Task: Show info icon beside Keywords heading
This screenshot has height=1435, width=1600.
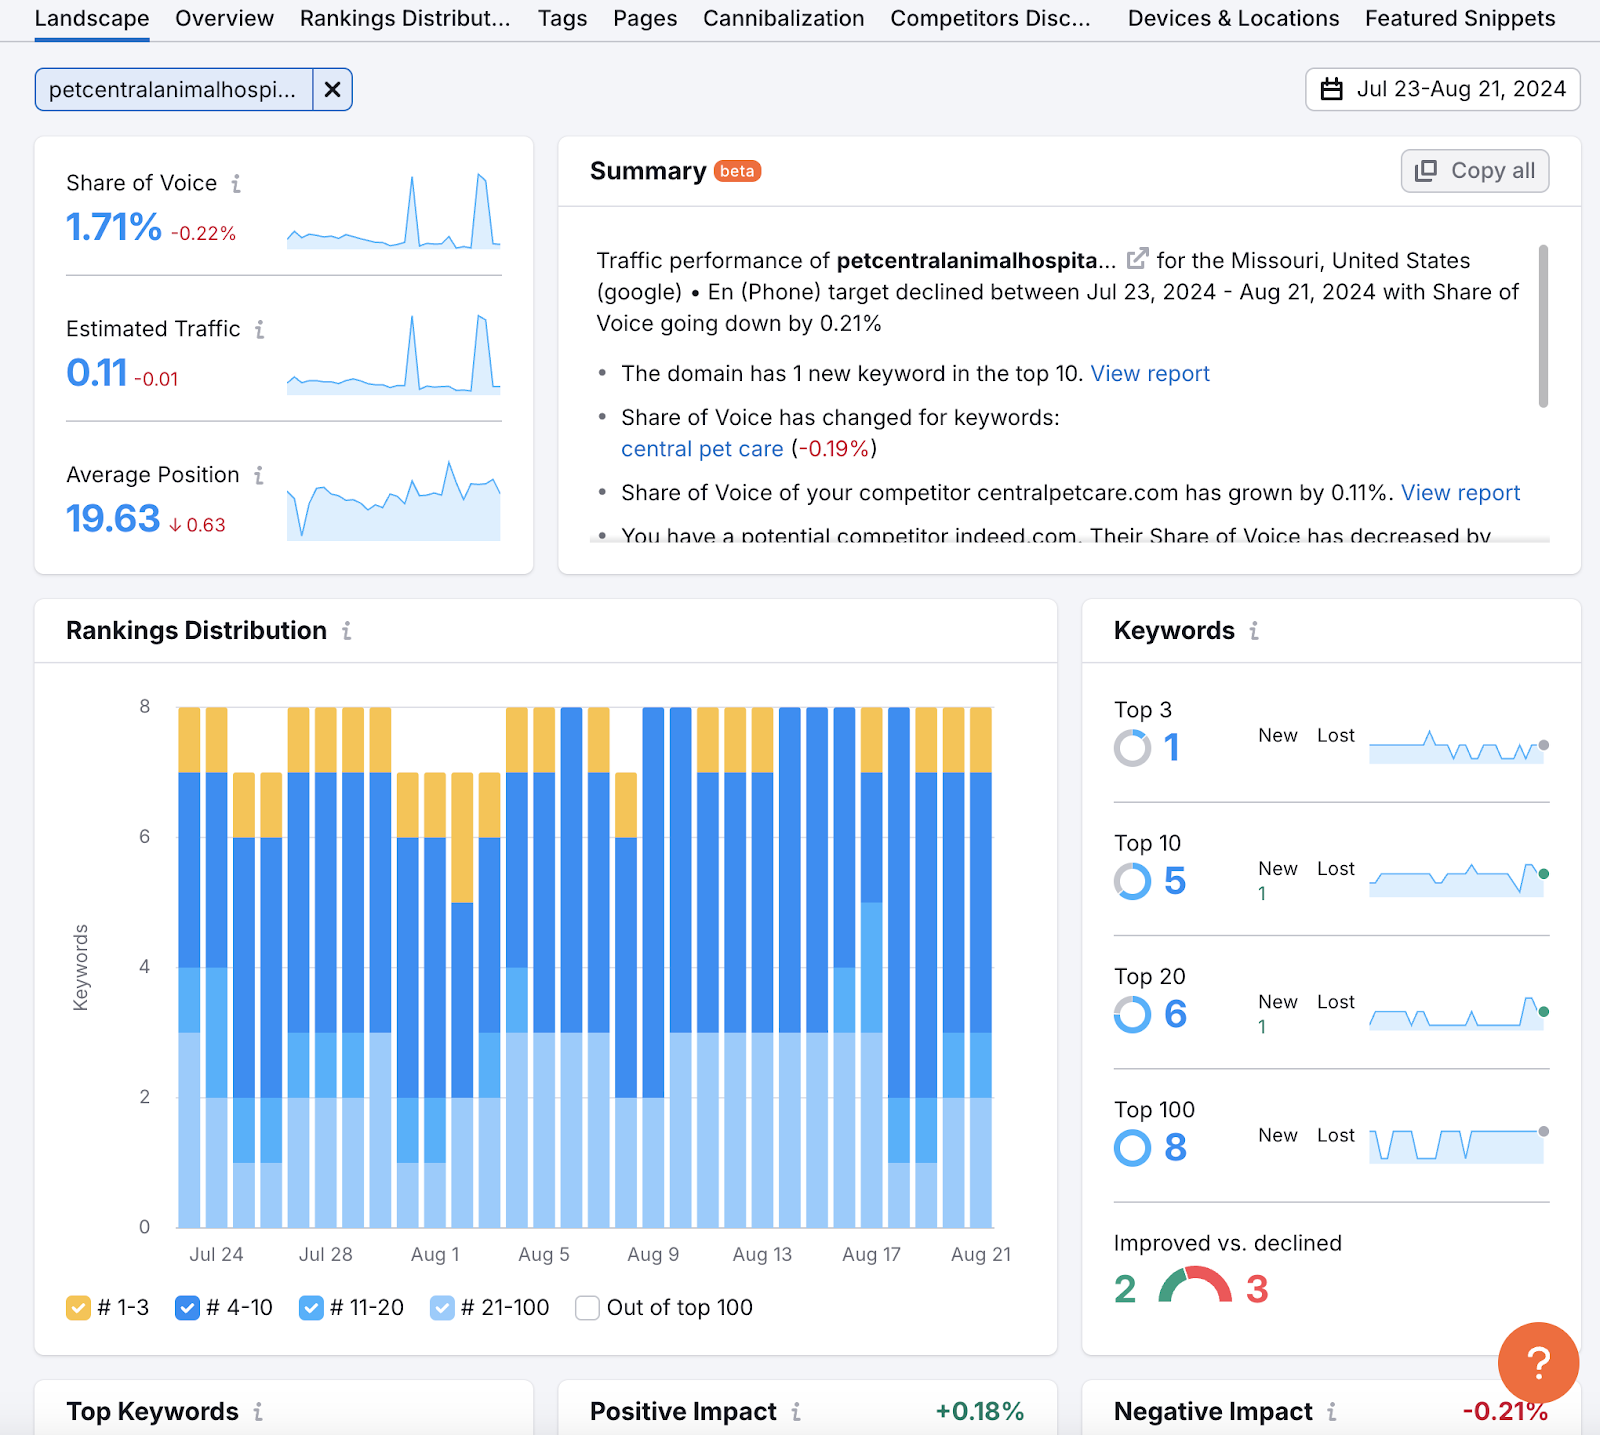Action: tap(1253, 631)
